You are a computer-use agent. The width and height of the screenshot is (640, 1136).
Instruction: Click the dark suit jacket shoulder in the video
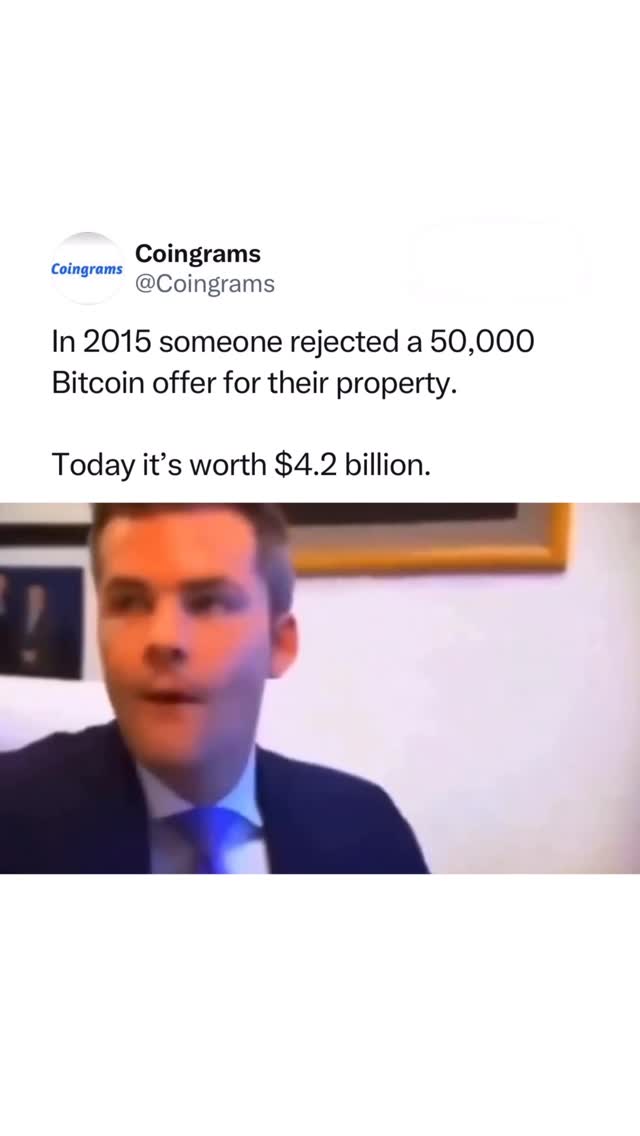[65, 797]
